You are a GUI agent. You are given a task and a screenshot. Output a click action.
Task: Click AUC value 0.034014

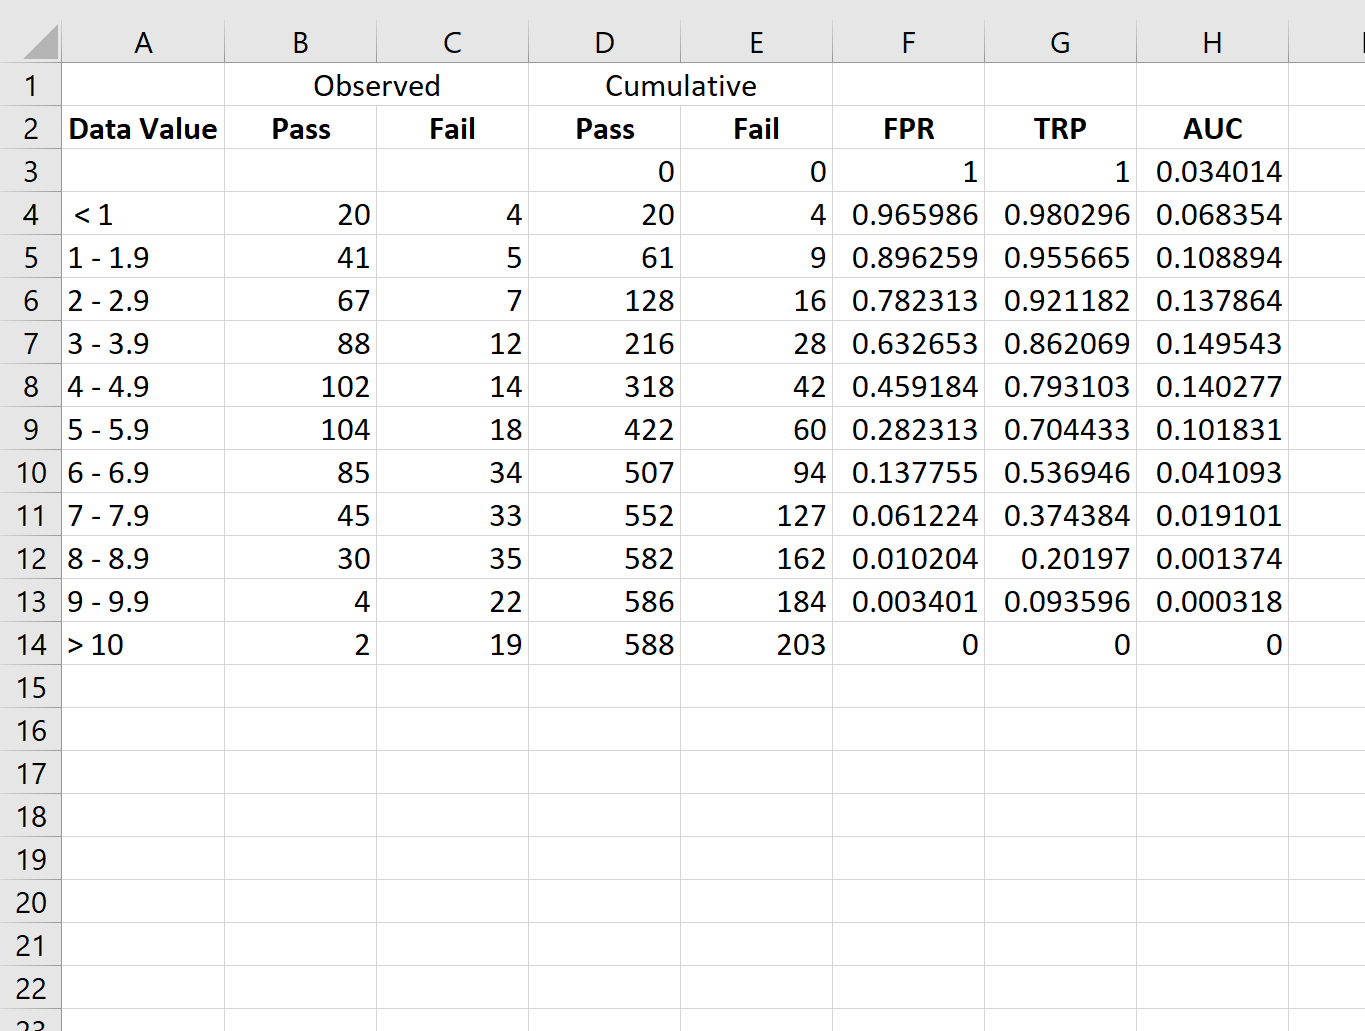click(1212, 171)
